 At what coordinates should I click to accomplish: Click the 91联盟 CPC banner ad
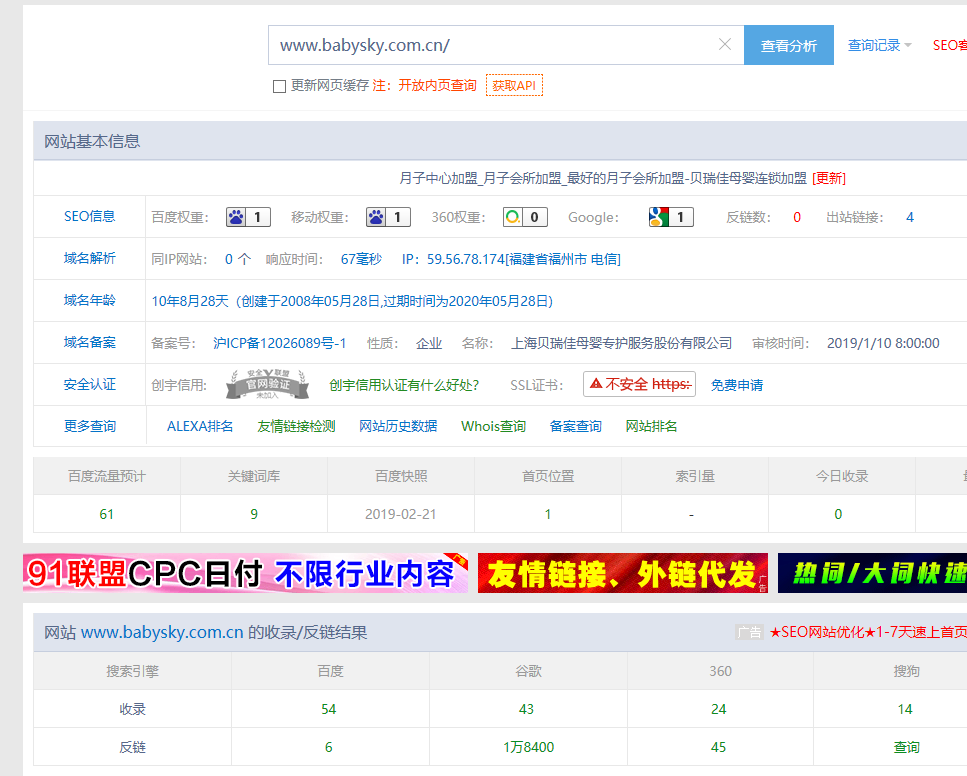(x=245, y=573)
